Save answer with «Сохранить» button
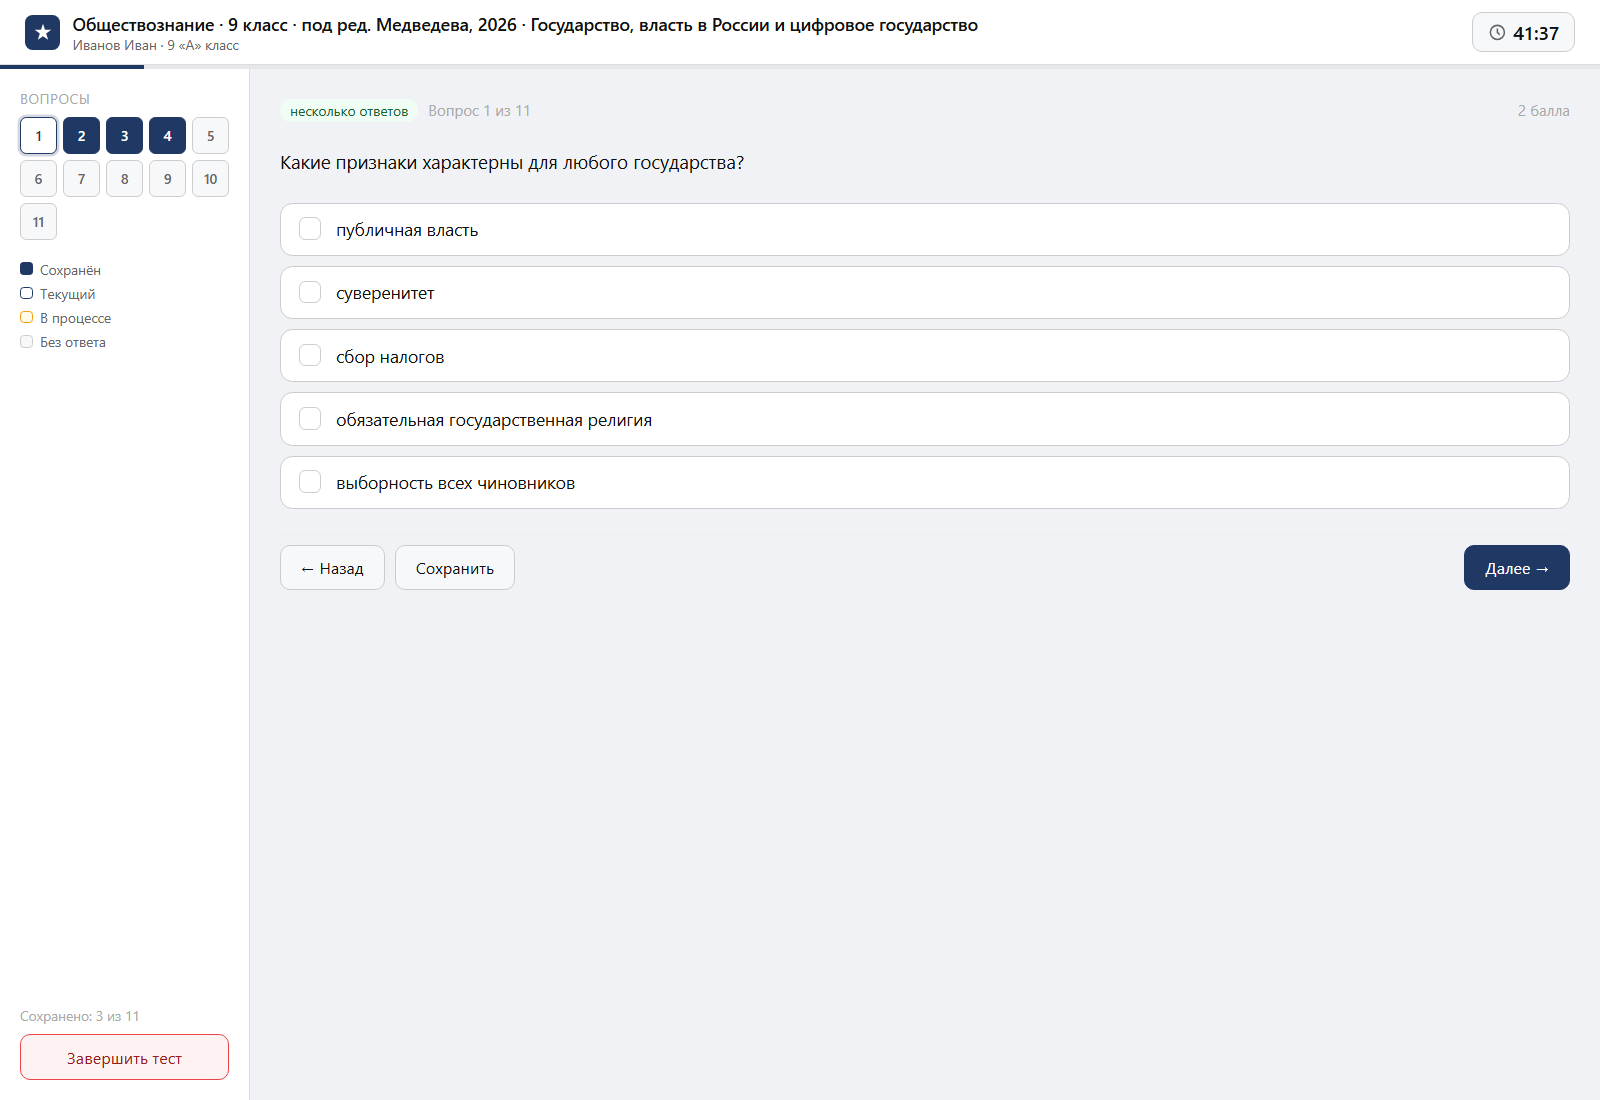1600x1100 pixels. click(x=455, y=568)
